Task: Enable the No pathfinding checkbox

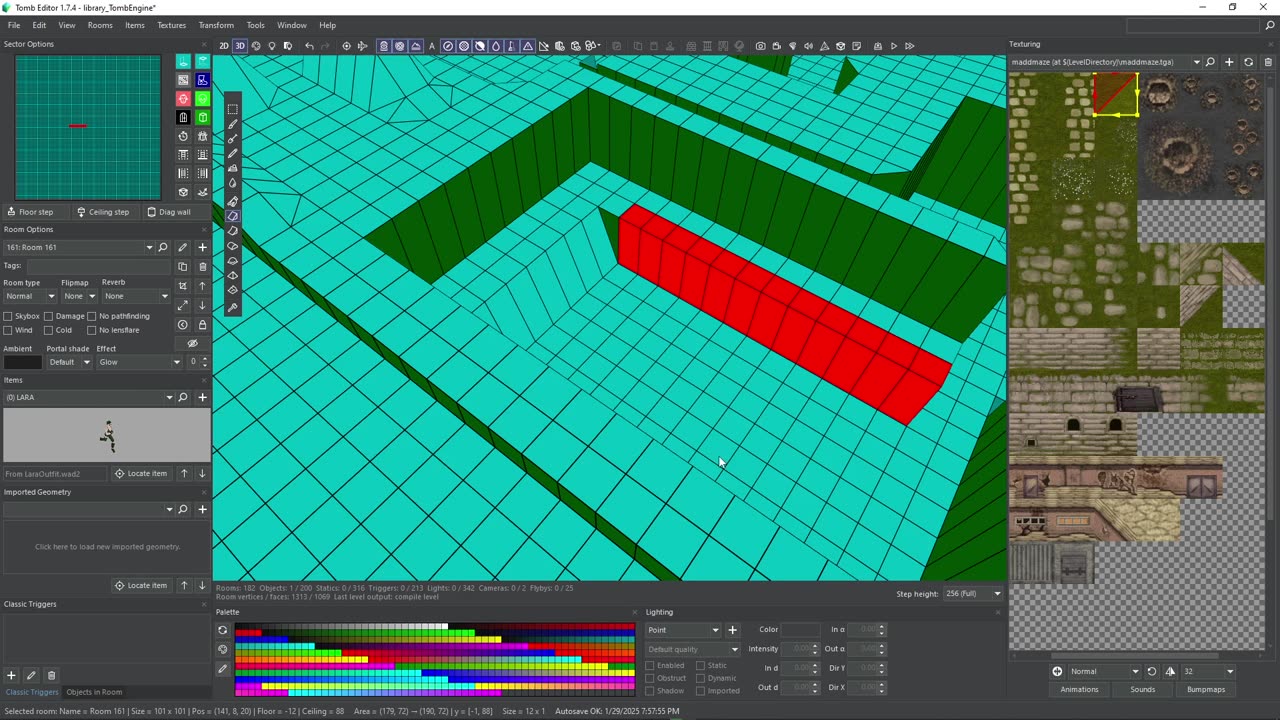Action: (x=91, y=316)
